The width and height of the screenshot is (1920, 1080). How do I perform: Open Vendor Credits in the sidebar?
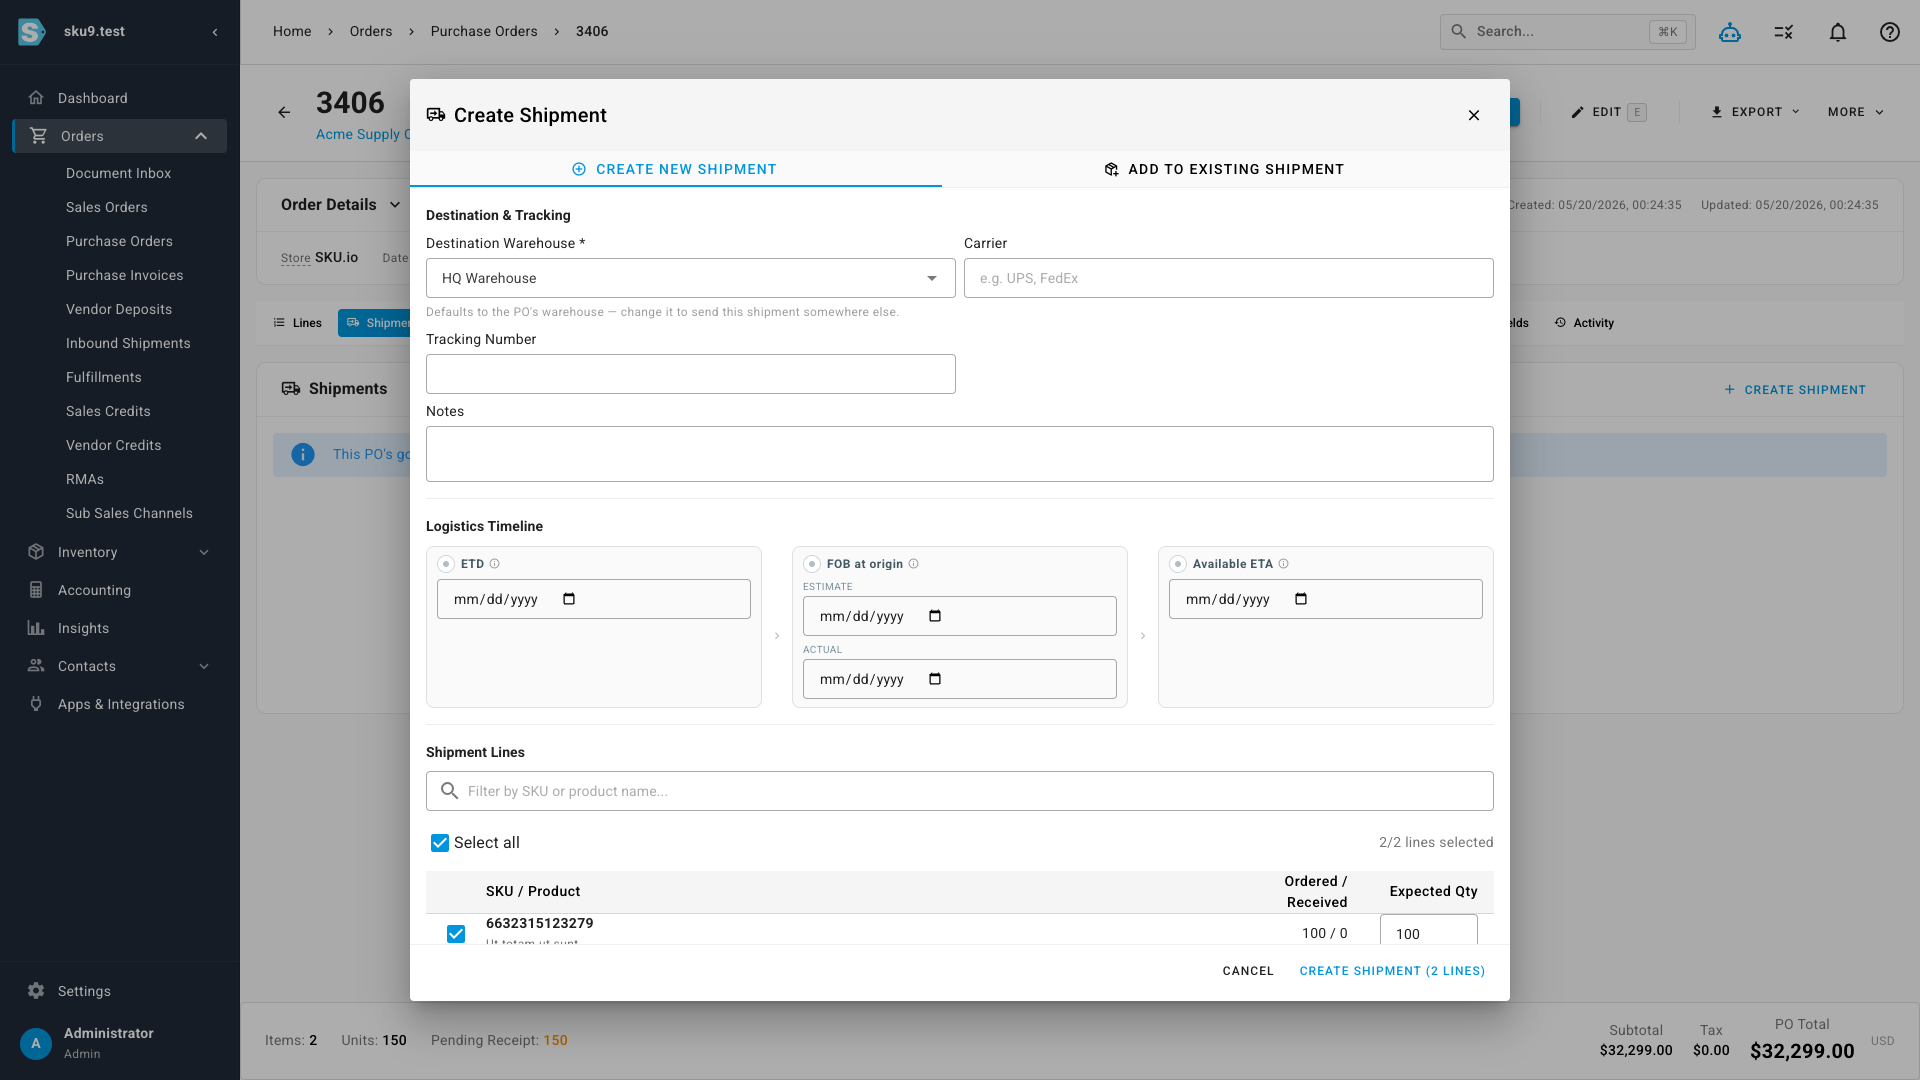113,445
